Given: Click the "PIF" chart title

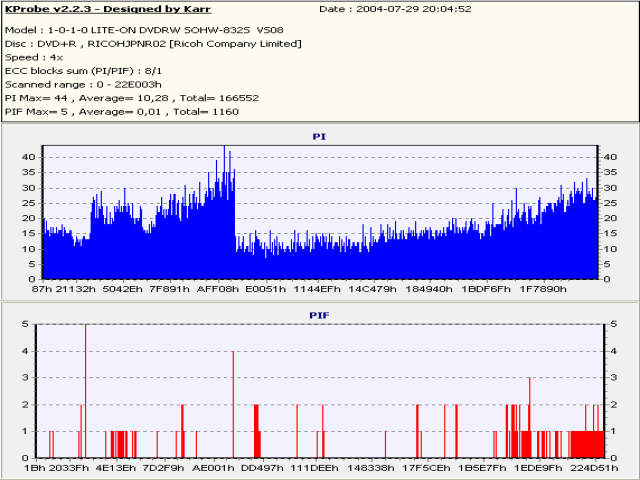Looking at the screenshot, I should click(x=319, y=315).
